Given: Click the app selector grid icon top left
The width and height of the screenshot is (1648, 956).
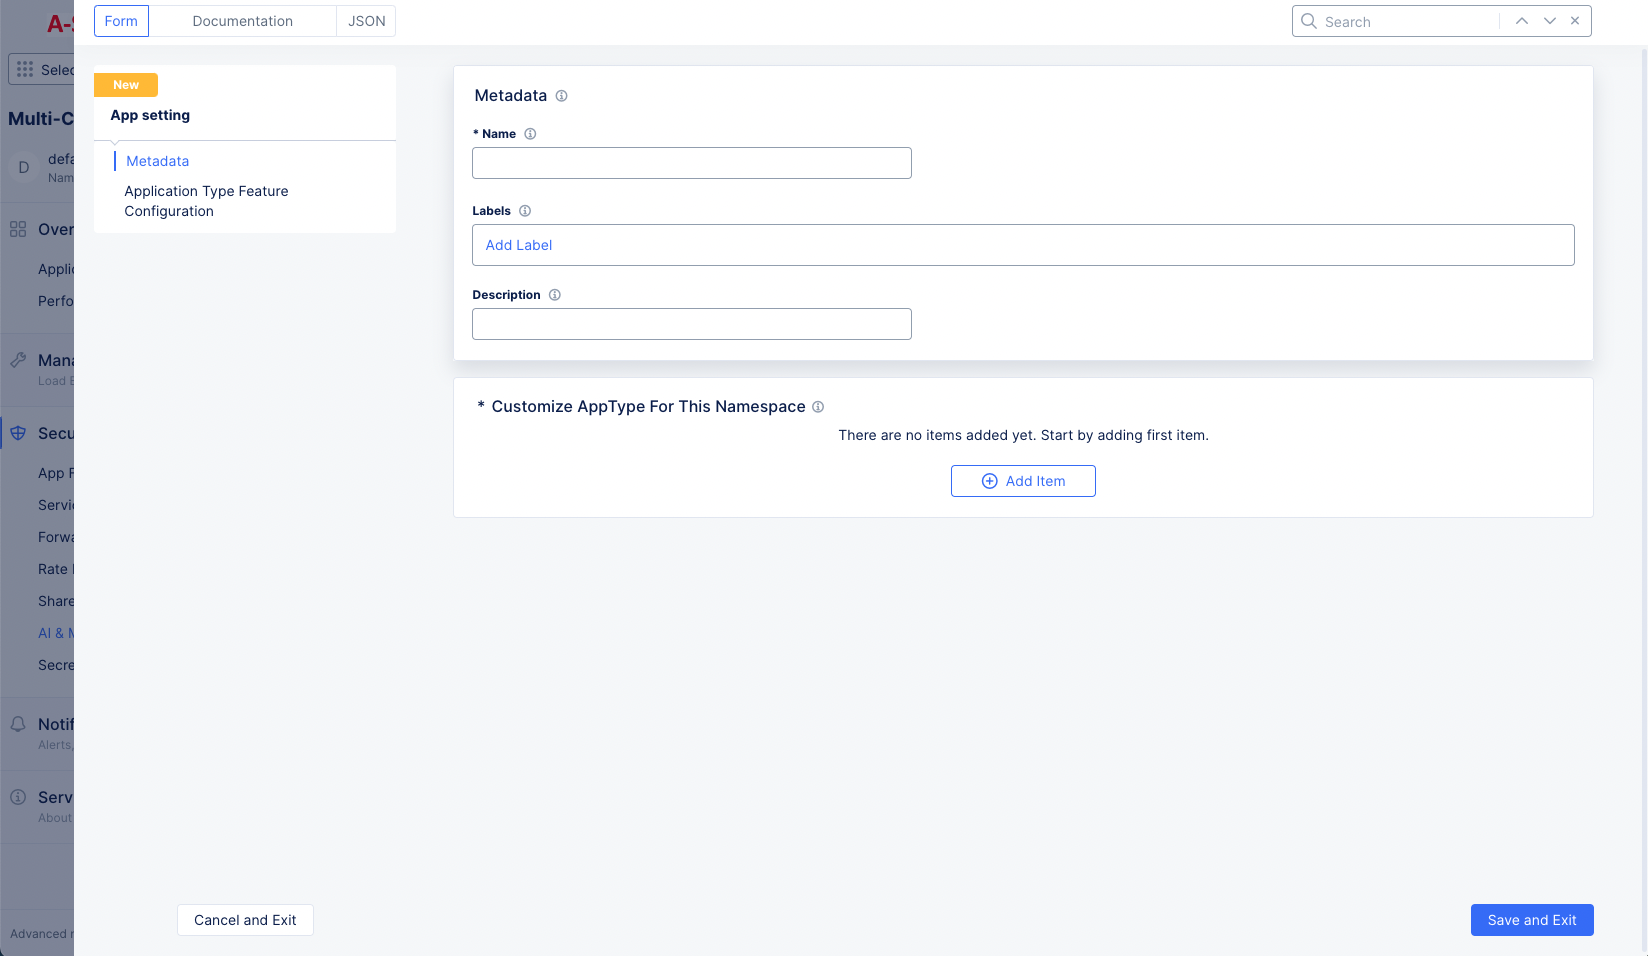Looking at the screenshot, I should coord(25,69).
